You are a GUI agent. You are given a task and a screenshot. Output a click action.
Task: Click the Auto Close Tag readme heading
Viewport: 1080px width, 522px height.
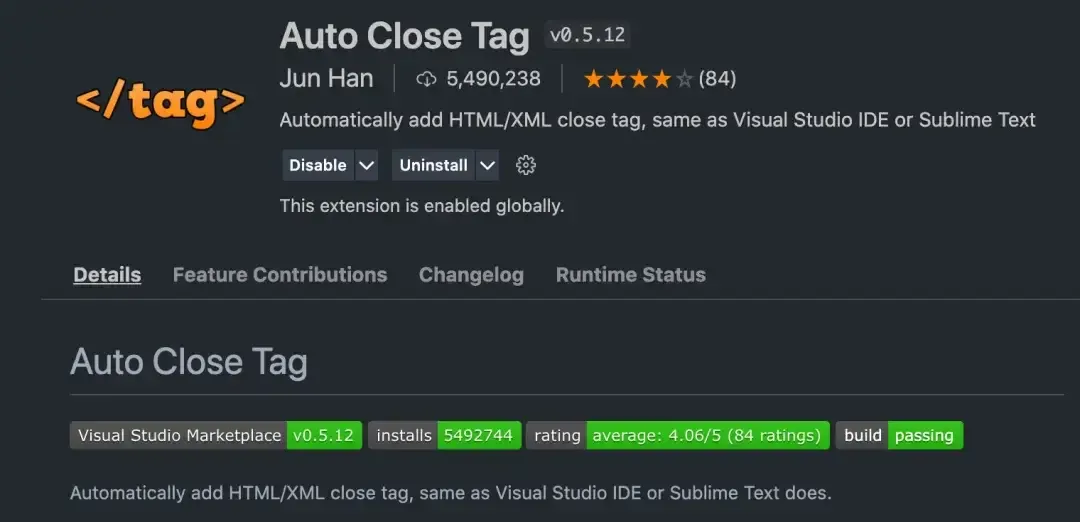[x=189, y=361]
